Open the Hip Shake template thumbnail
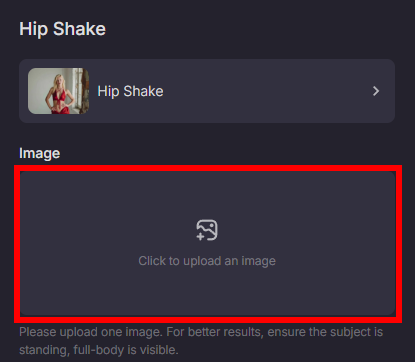 point(58,91)
